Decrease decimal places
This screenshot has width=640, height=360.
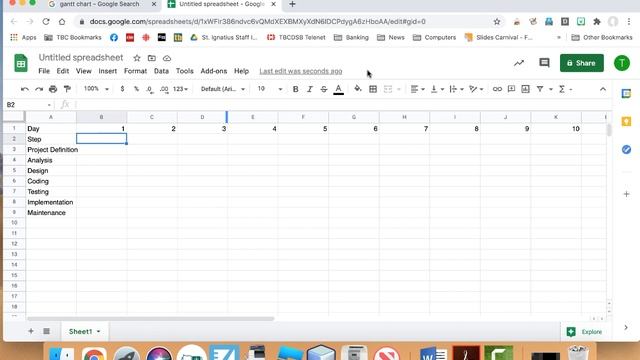pos(150,89)
